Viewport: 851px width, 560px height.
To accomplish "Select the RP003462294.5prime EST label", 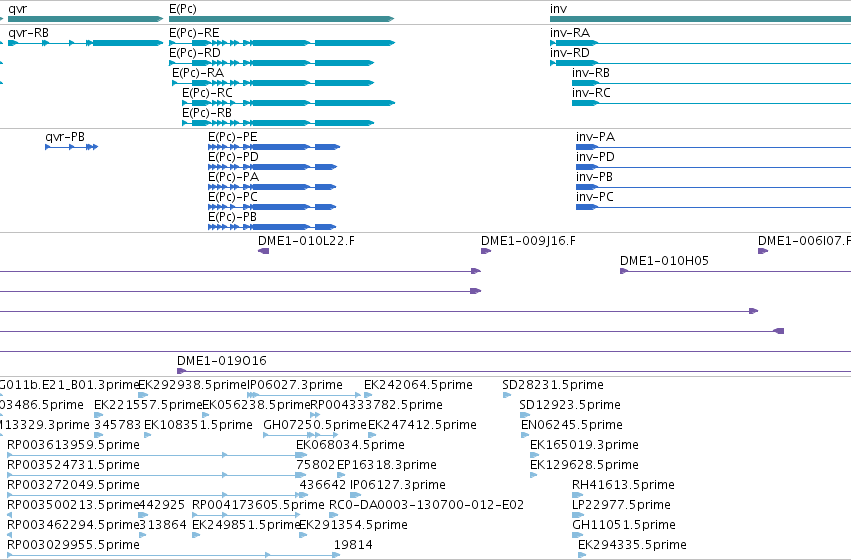I will [x=73, y=525].
